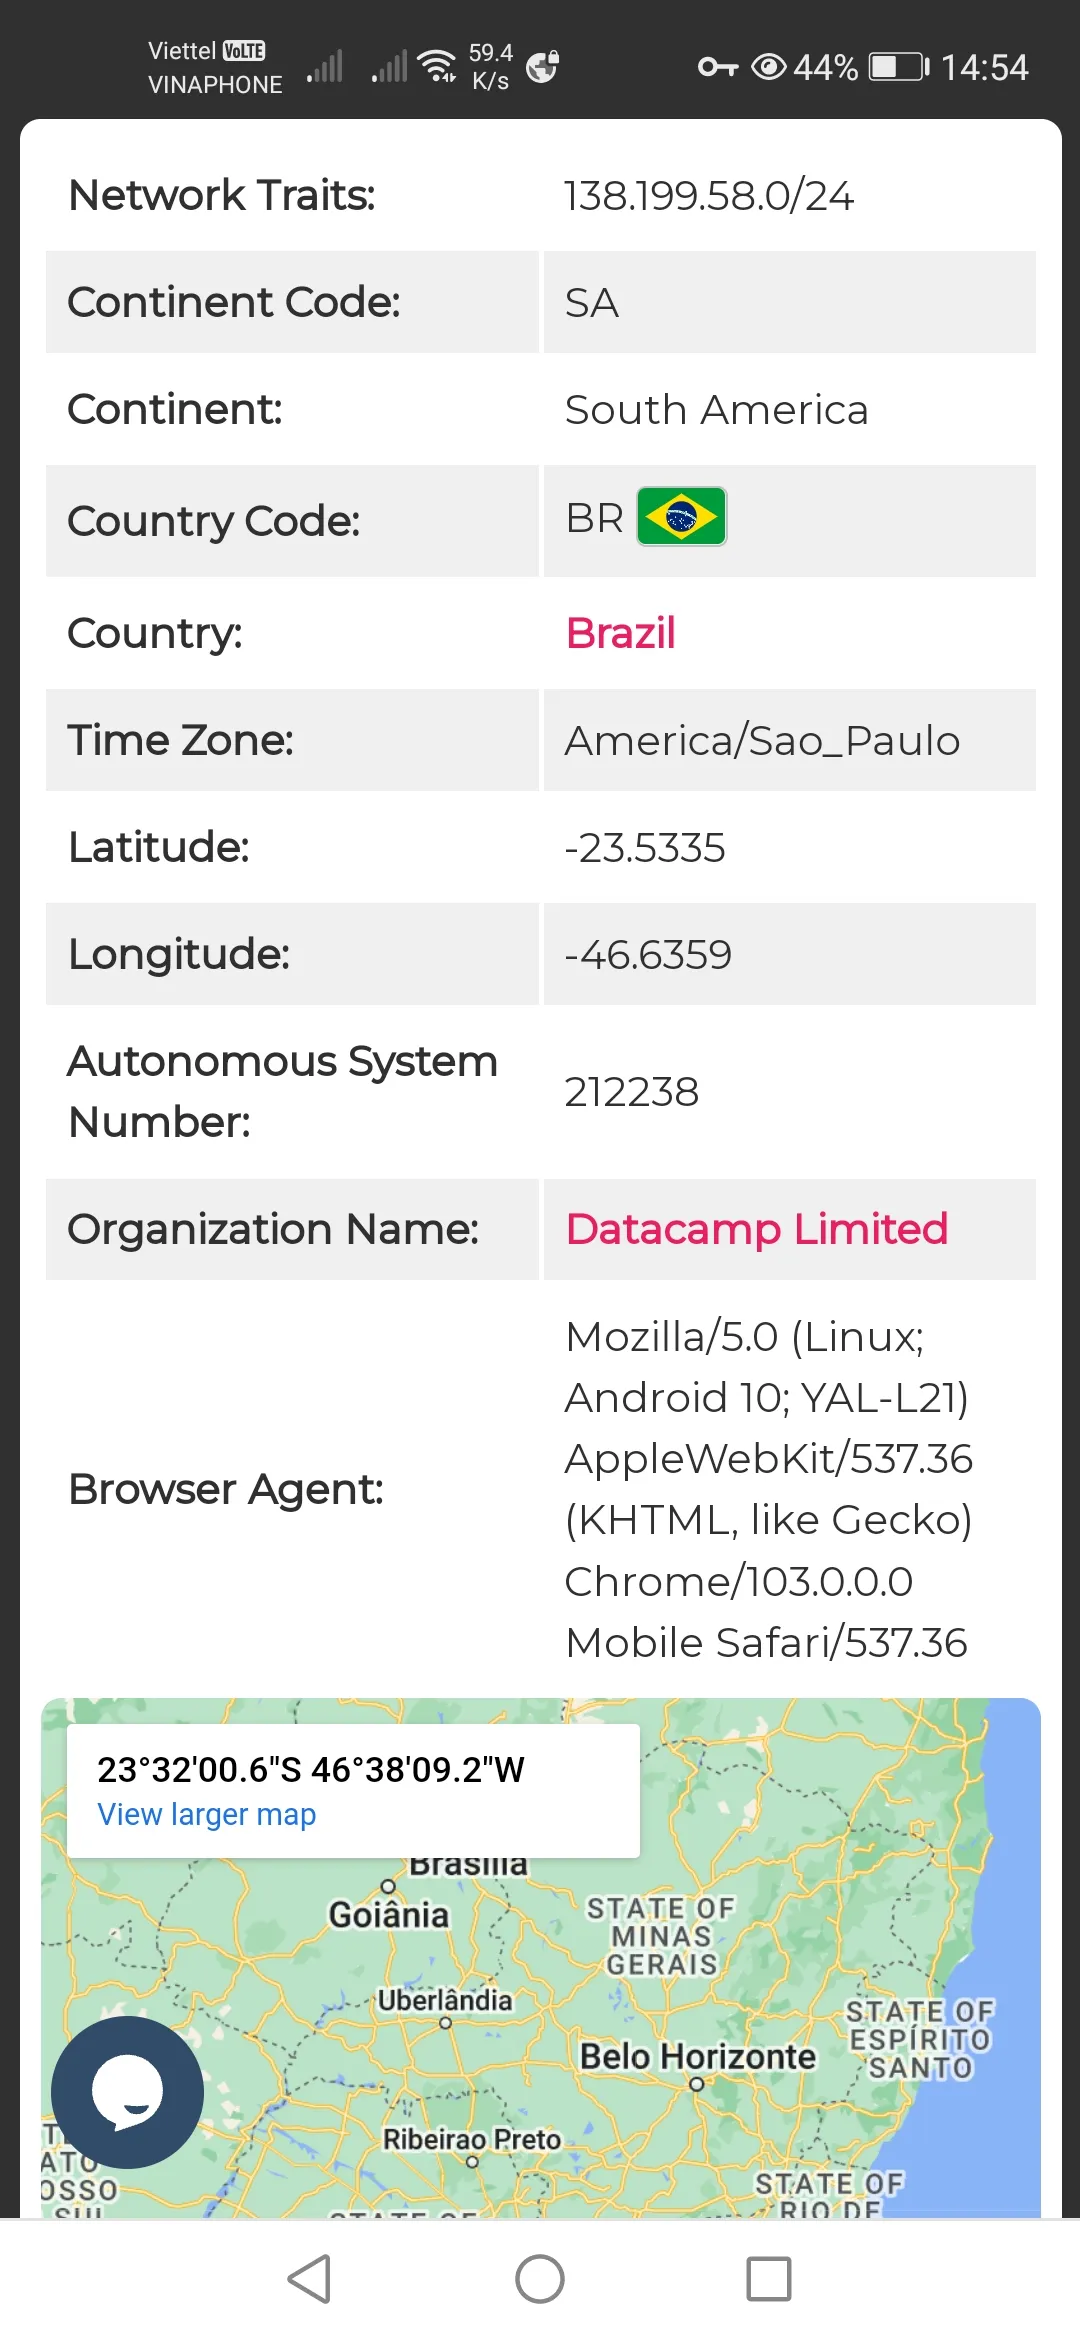Tap the America/Sao_Paulo time zone value
This screenshot has width=1080, height=2340.
[762, 741]
